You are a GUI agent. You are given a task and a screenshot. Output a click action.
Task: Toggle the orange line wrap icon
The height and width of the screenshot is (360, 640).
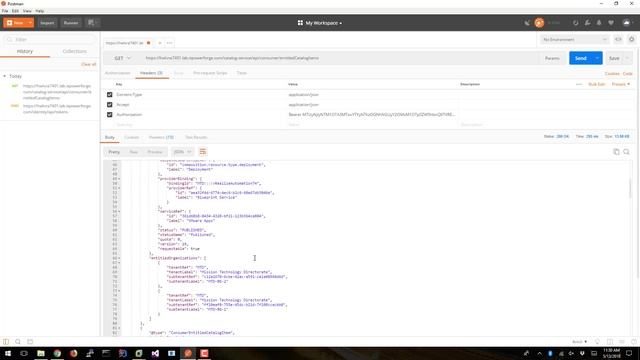point(203,152)
